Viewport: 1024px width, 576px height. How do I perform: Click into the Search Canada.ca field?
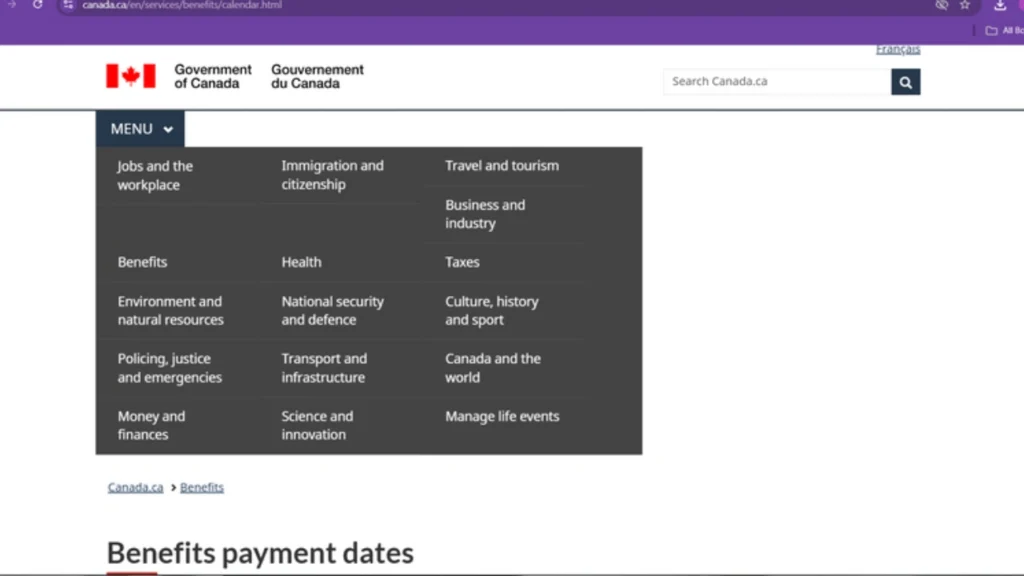click(777, 82)
